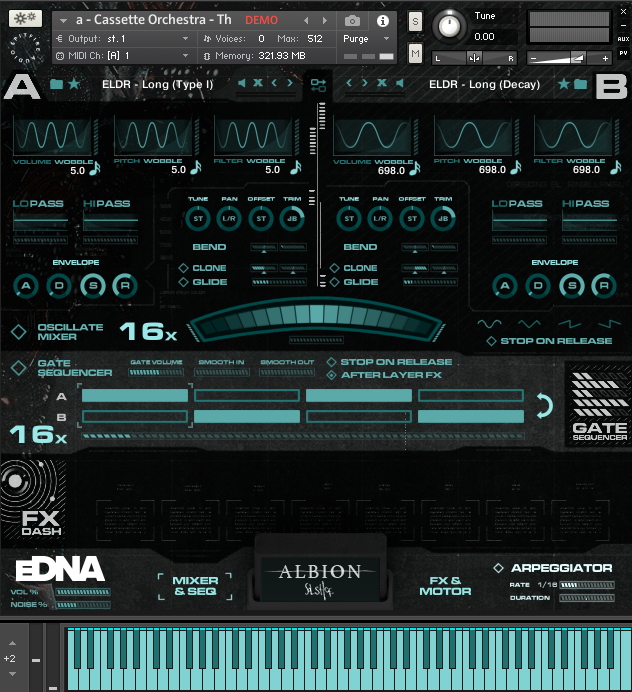
Task: Load next sound for layer B
Action: 365,83
